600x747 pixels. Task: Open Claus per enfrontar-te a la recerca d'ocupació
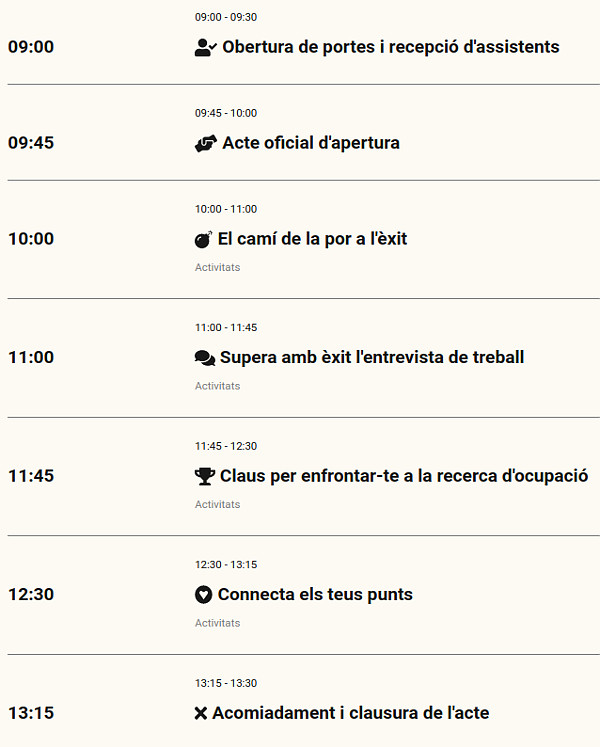[404, 476]
